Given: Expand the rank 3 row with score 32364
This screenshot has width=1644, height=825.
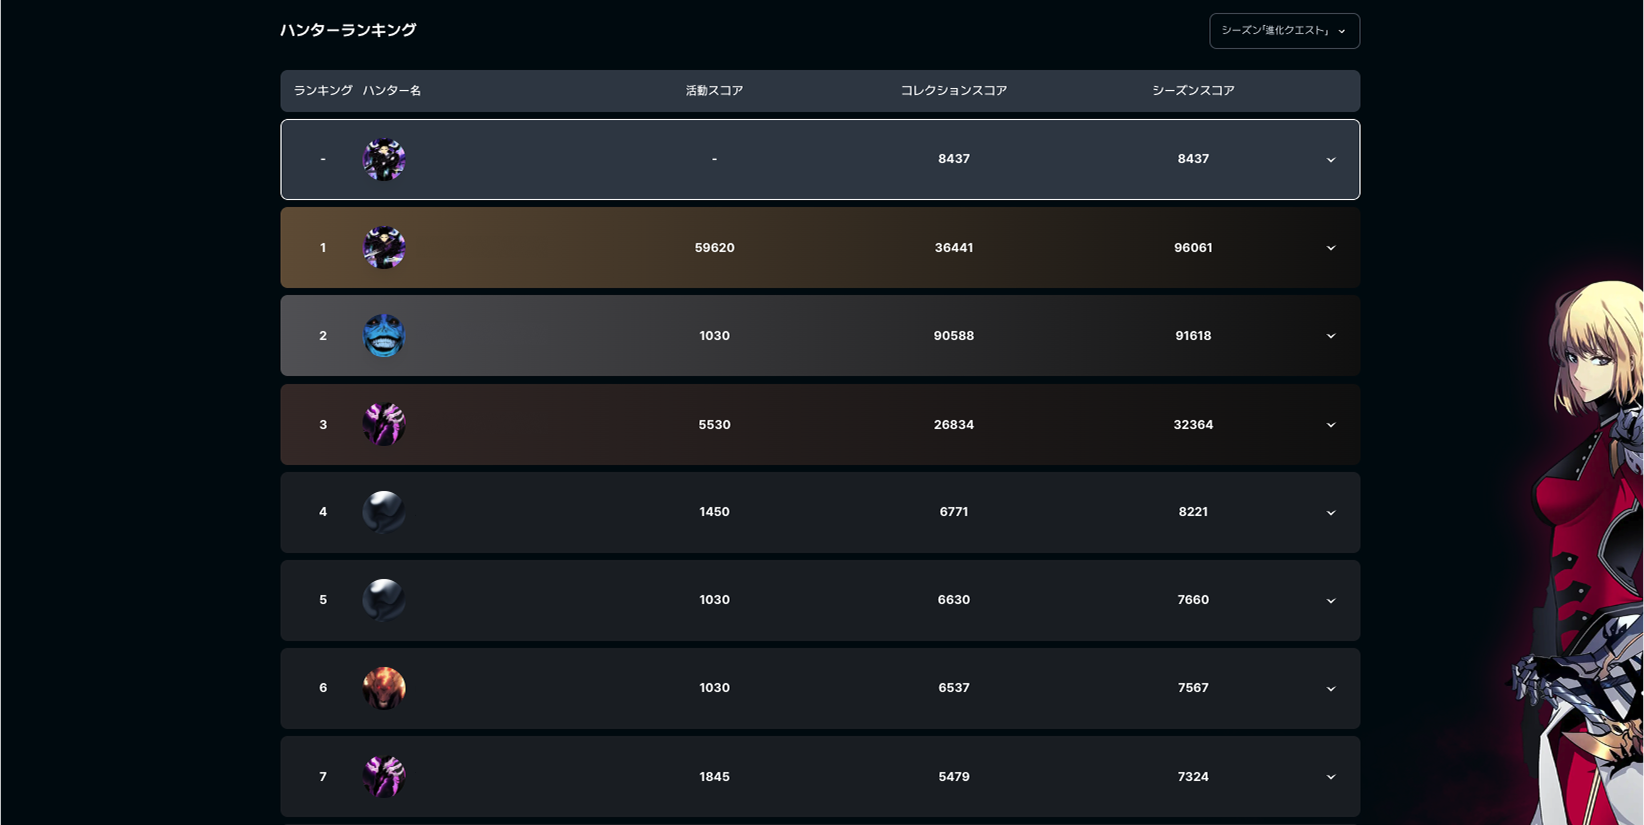Looking at the screenshot, I should (x=1331, y=425).
